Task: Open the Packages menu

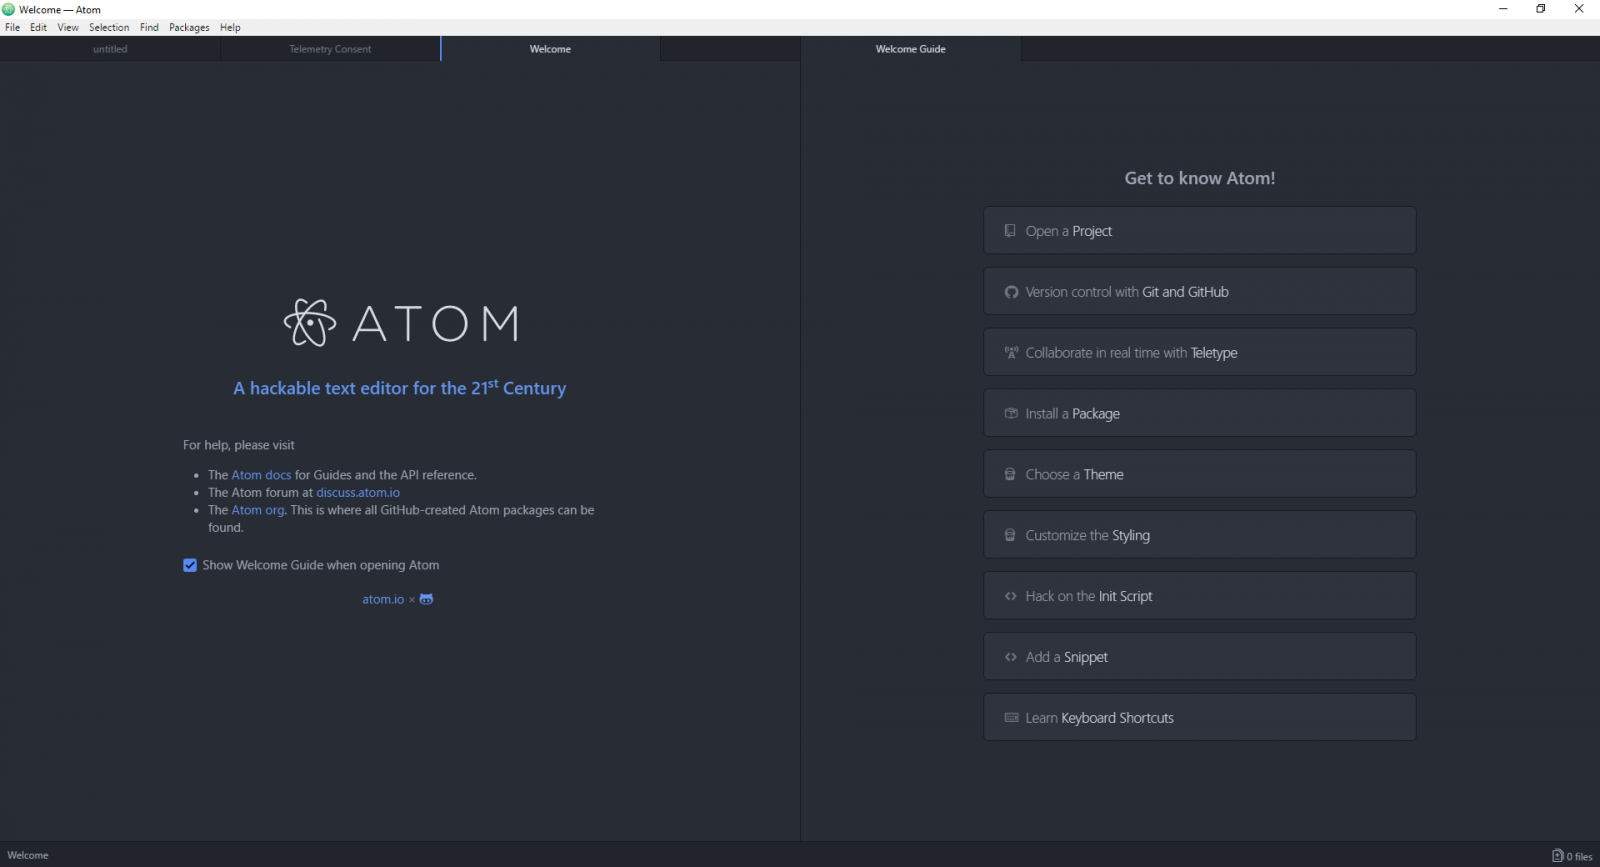Action: (189, 28)
